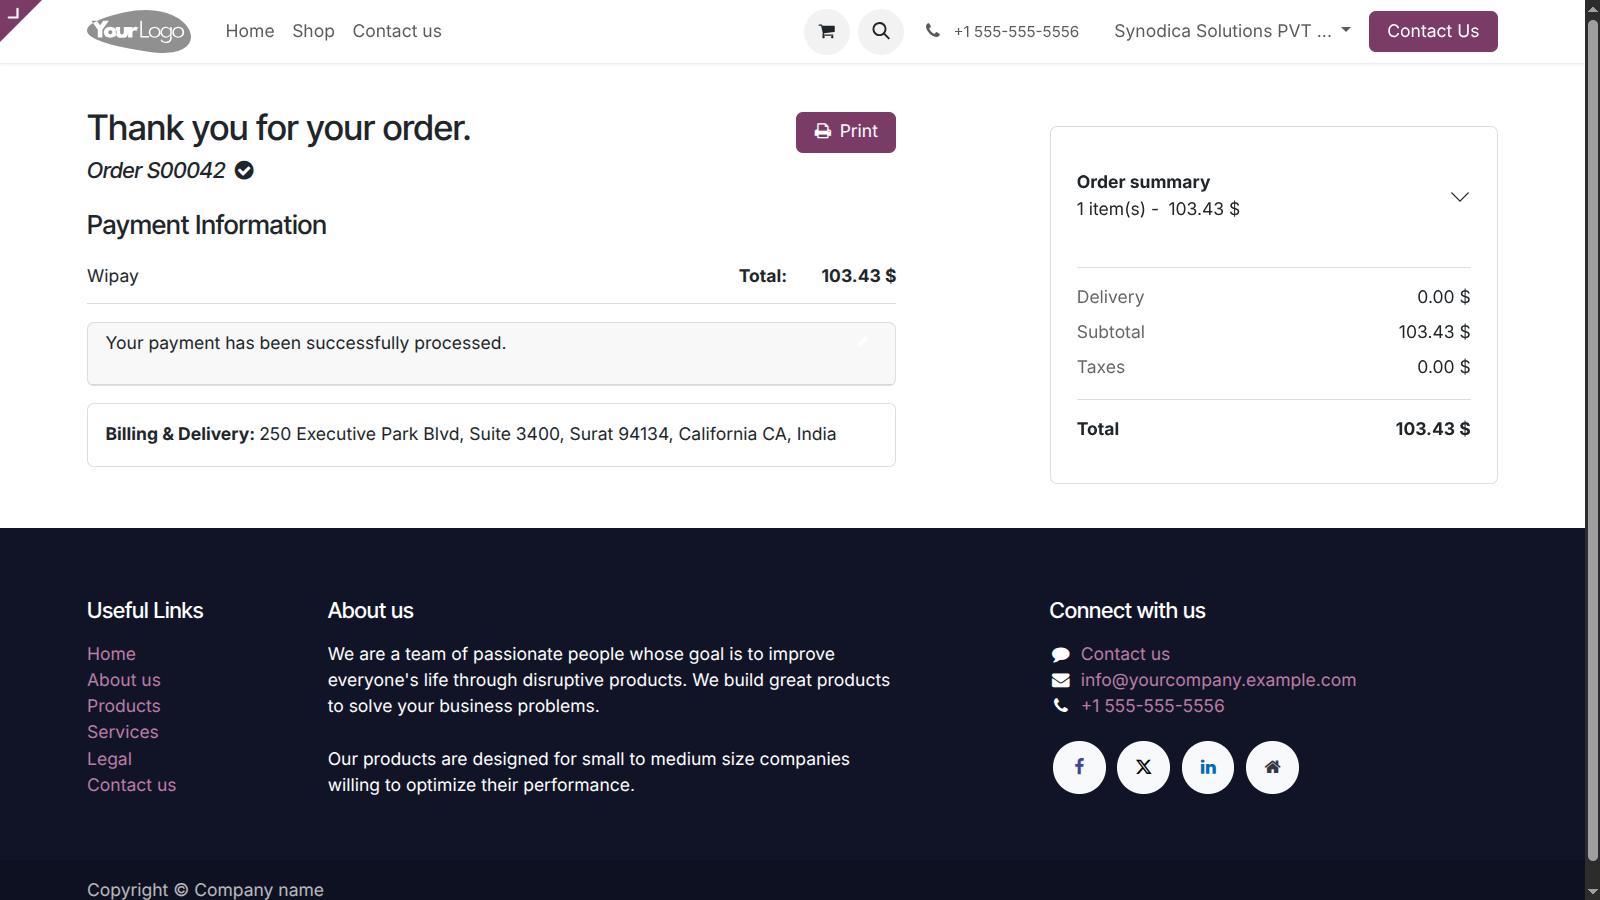The height and width of the screenshot is (900, 1600).
Task: Click the verified checkmark beside Order S00042
Action: (244, 170)
